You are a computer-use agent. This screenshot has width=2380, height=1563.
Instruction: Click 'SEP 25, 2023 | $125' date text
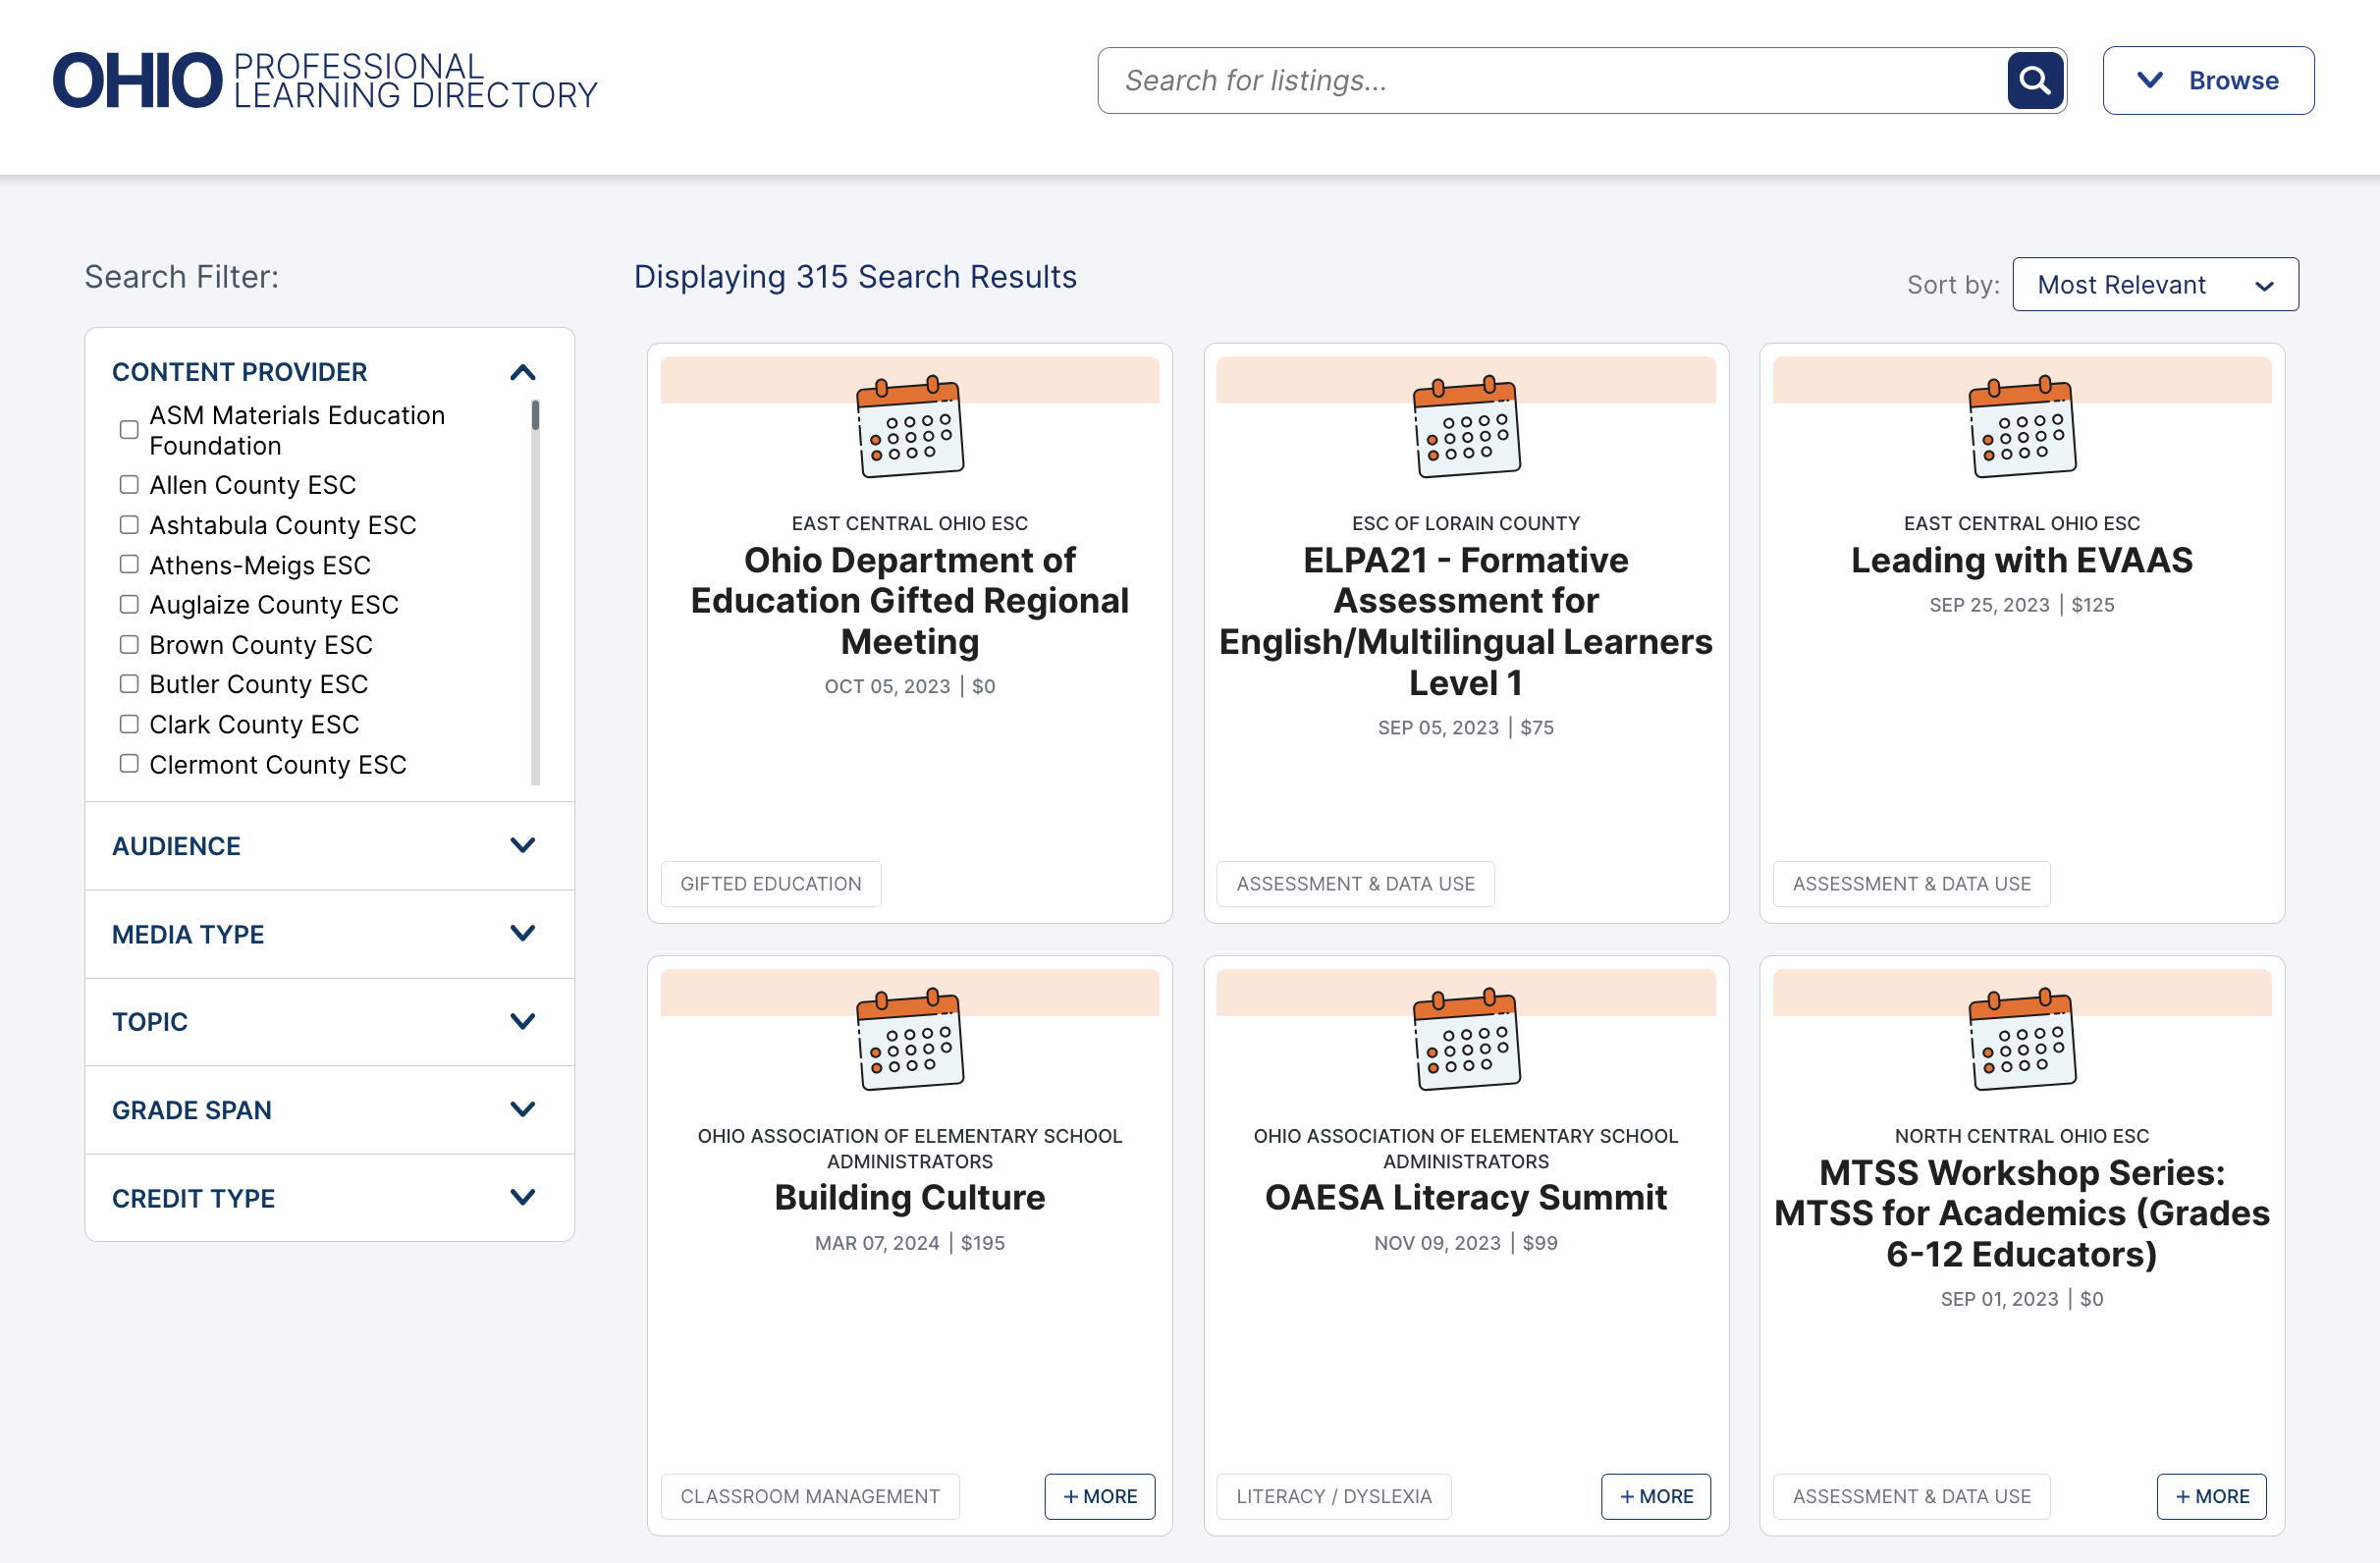pos(2022,605)
